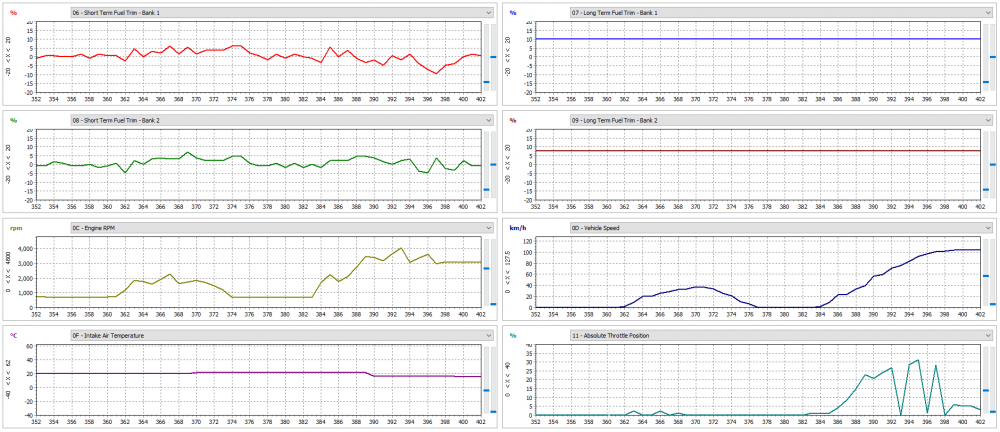The height and width of the screenshot is (432, 1000).
Task: Click the °C unit label
Action: (x=14, y=336)
